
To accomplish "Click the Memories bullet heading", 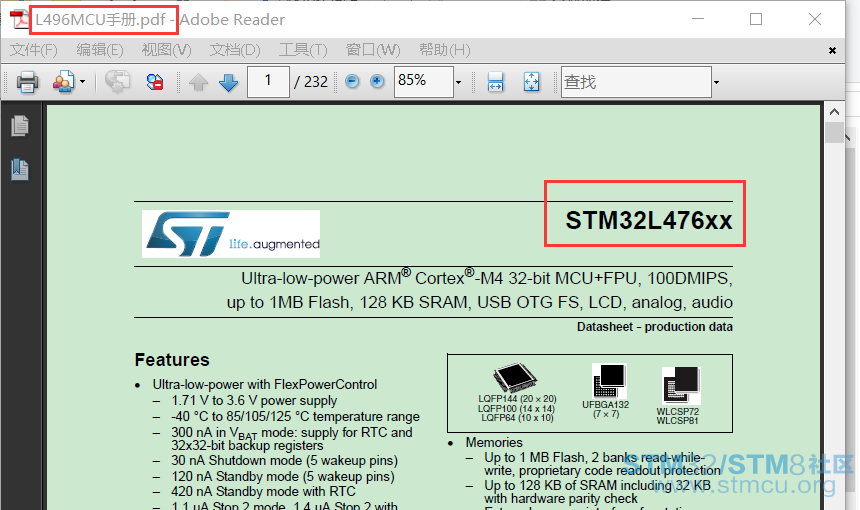I will coord(494,443).
